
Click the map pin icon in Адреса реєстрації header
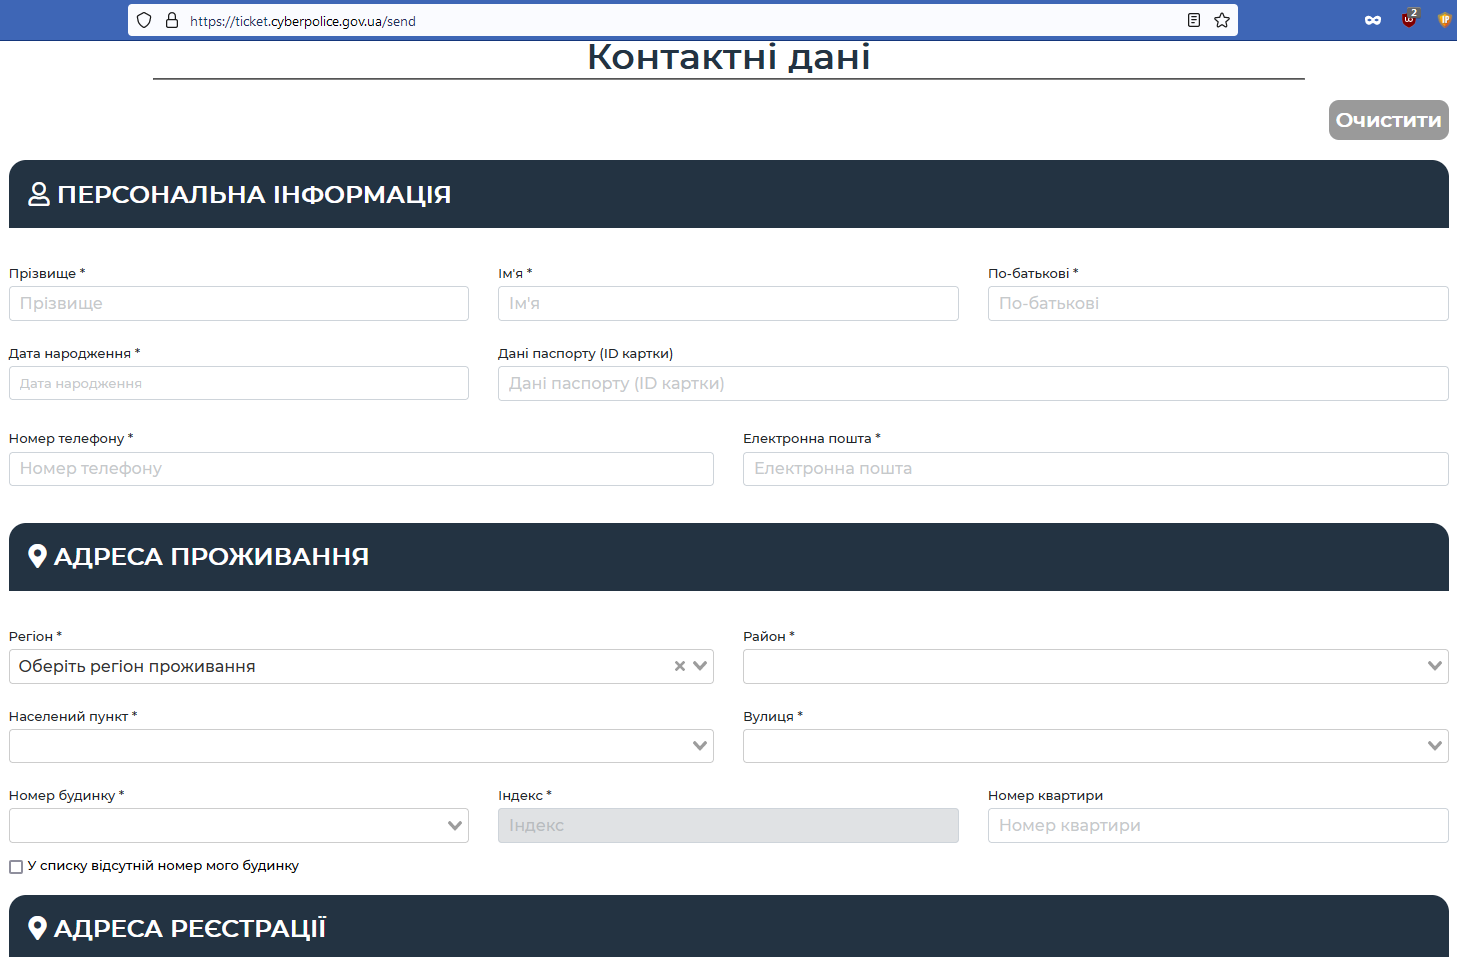click(37, 928)
